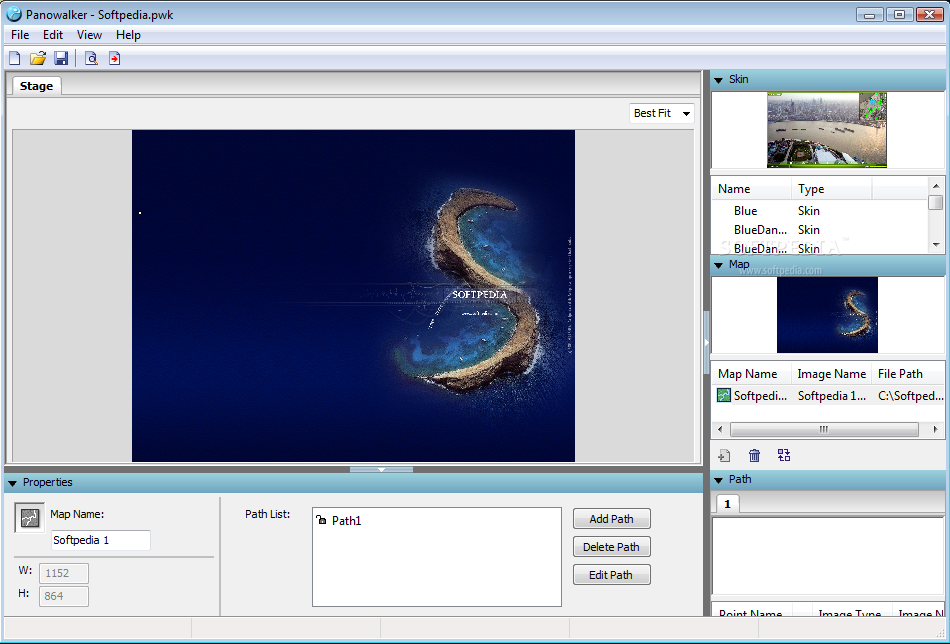Click the C:\Softped... file path cell
The width and height of the screenshot is (950, 644).
(911, 396)
